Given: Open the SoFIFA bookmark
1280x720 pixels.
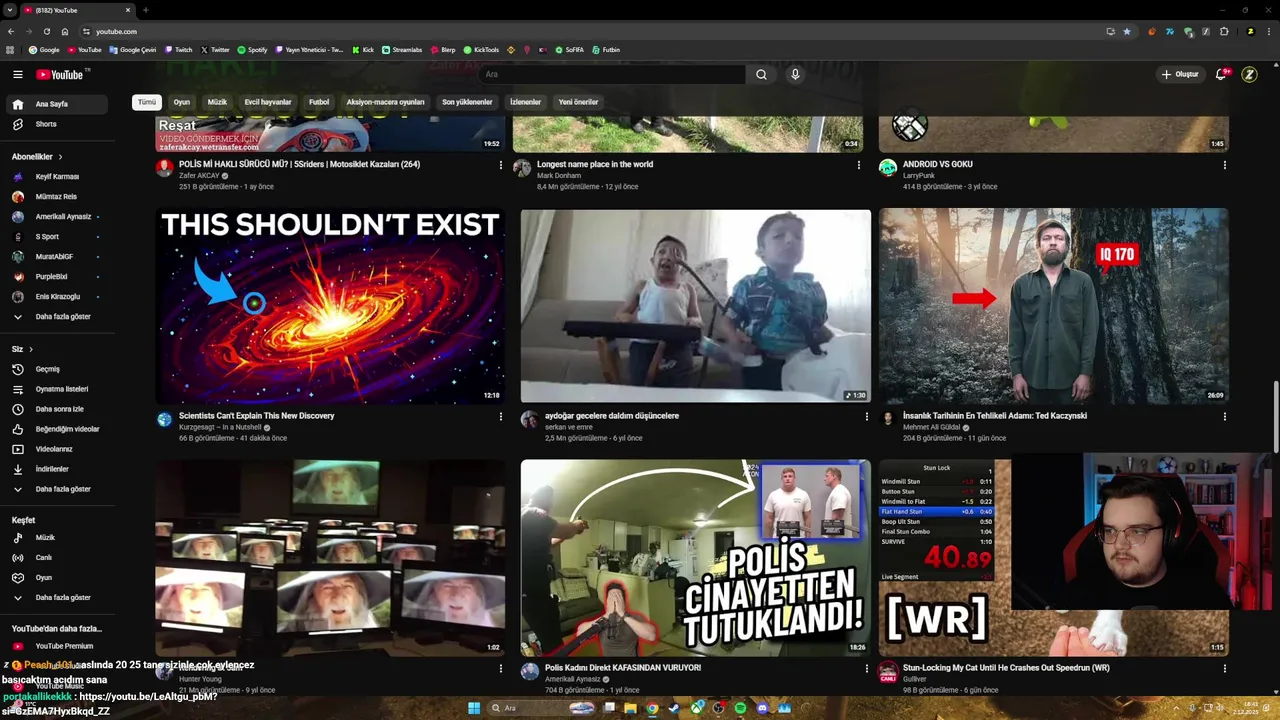Looking at the screenshot, I should point(569,49).
